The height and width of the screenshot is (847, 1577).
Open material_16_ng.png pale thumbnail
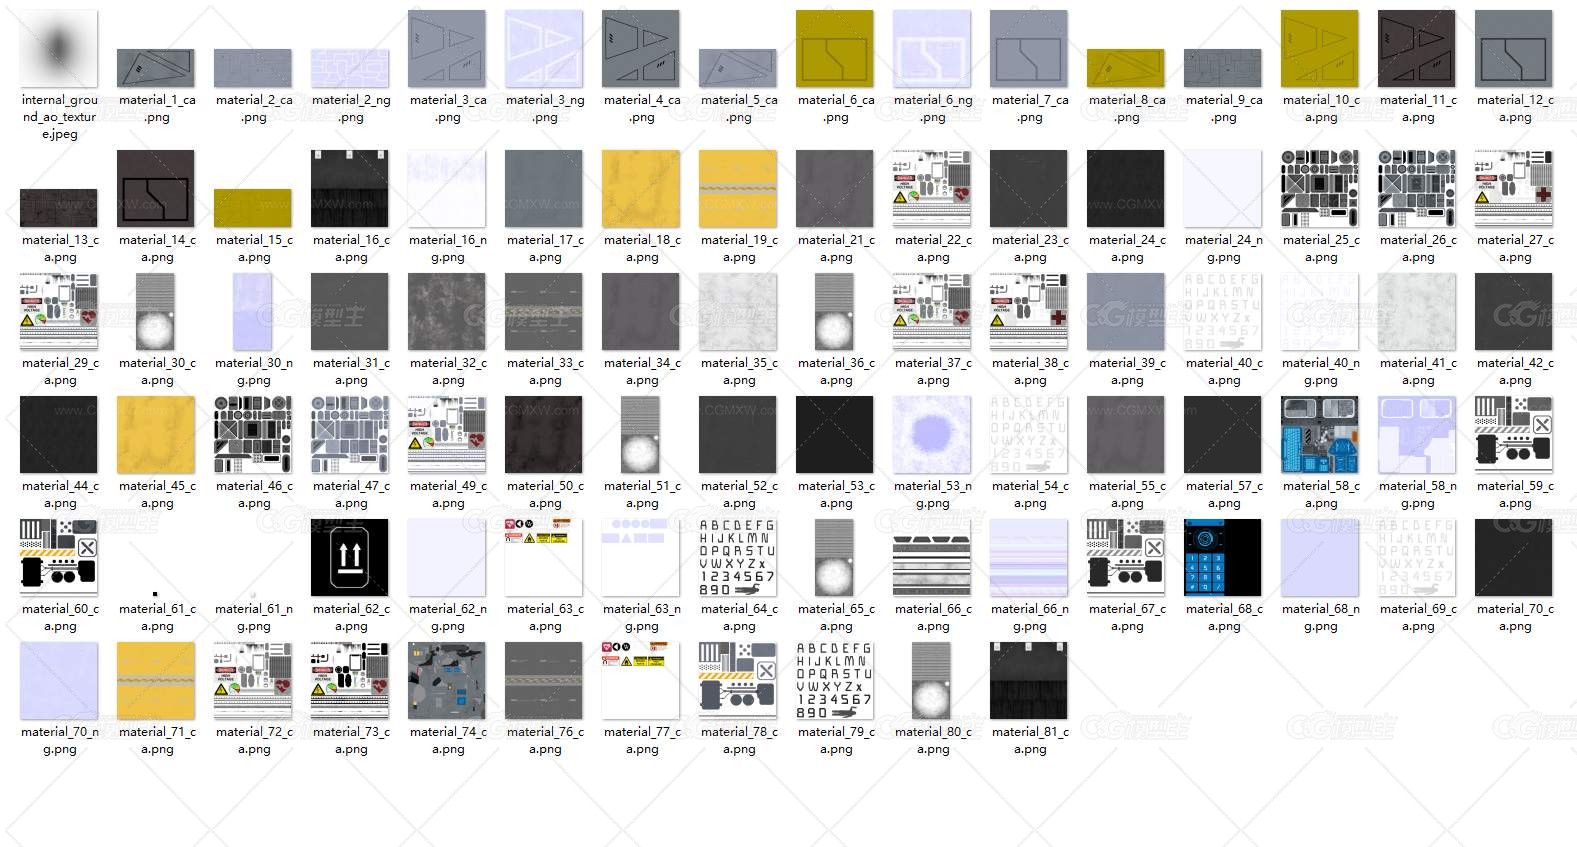pos(447,188)
